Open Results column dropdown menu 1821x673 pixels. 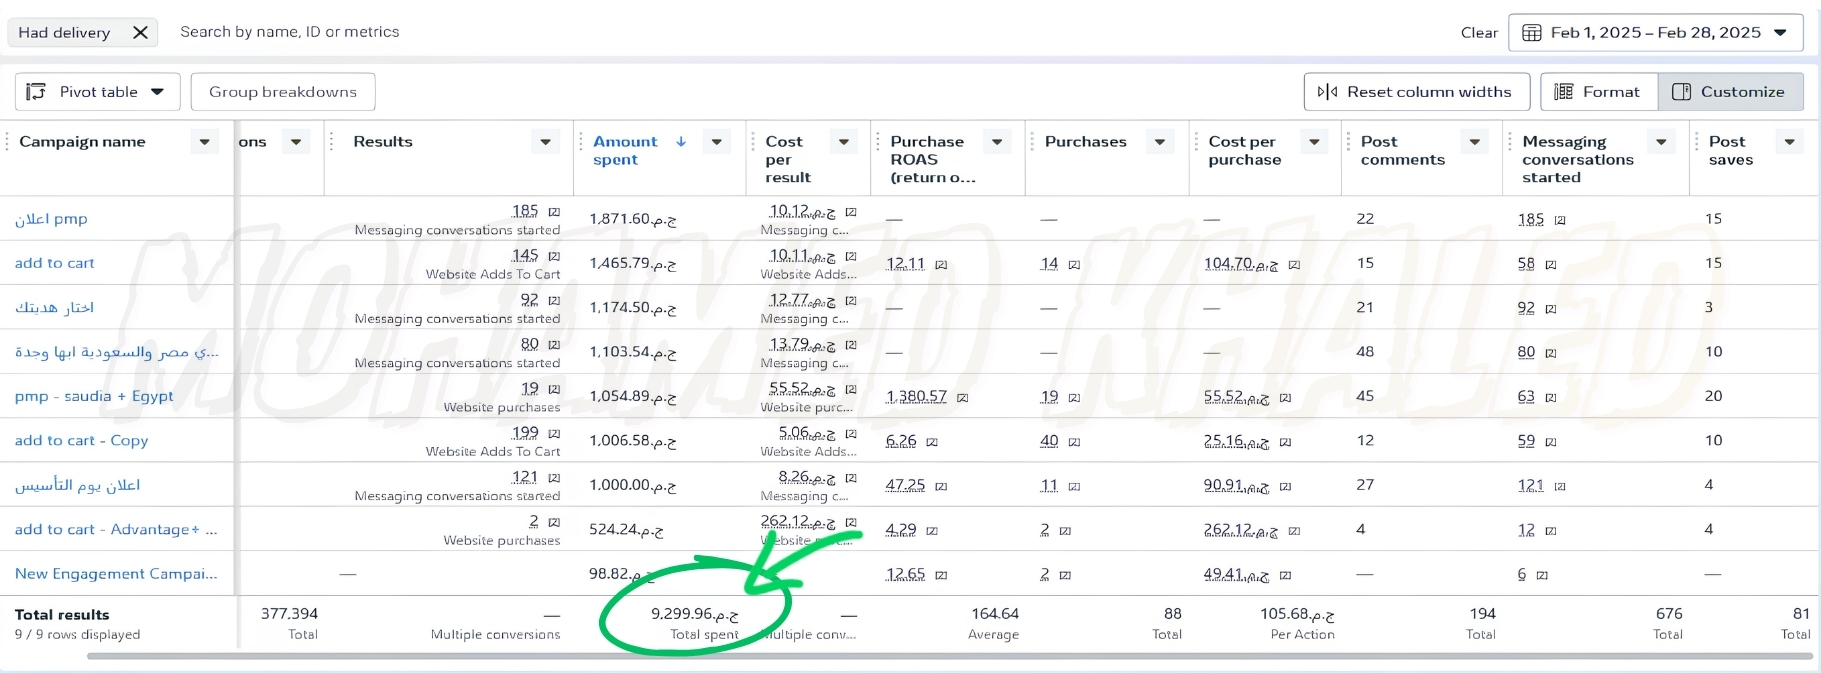pos(545,142)
